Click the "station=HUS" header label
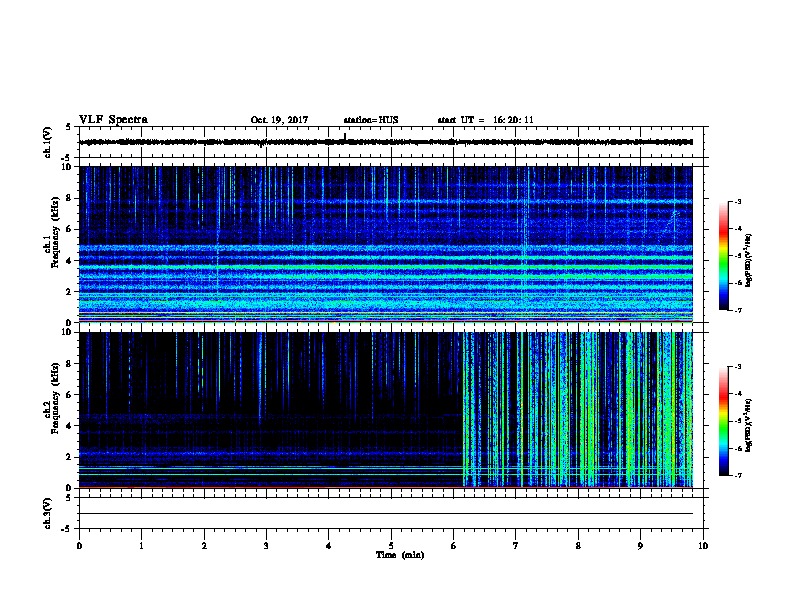Viewport: 792px width, 612px height. (x=371, y=120)
